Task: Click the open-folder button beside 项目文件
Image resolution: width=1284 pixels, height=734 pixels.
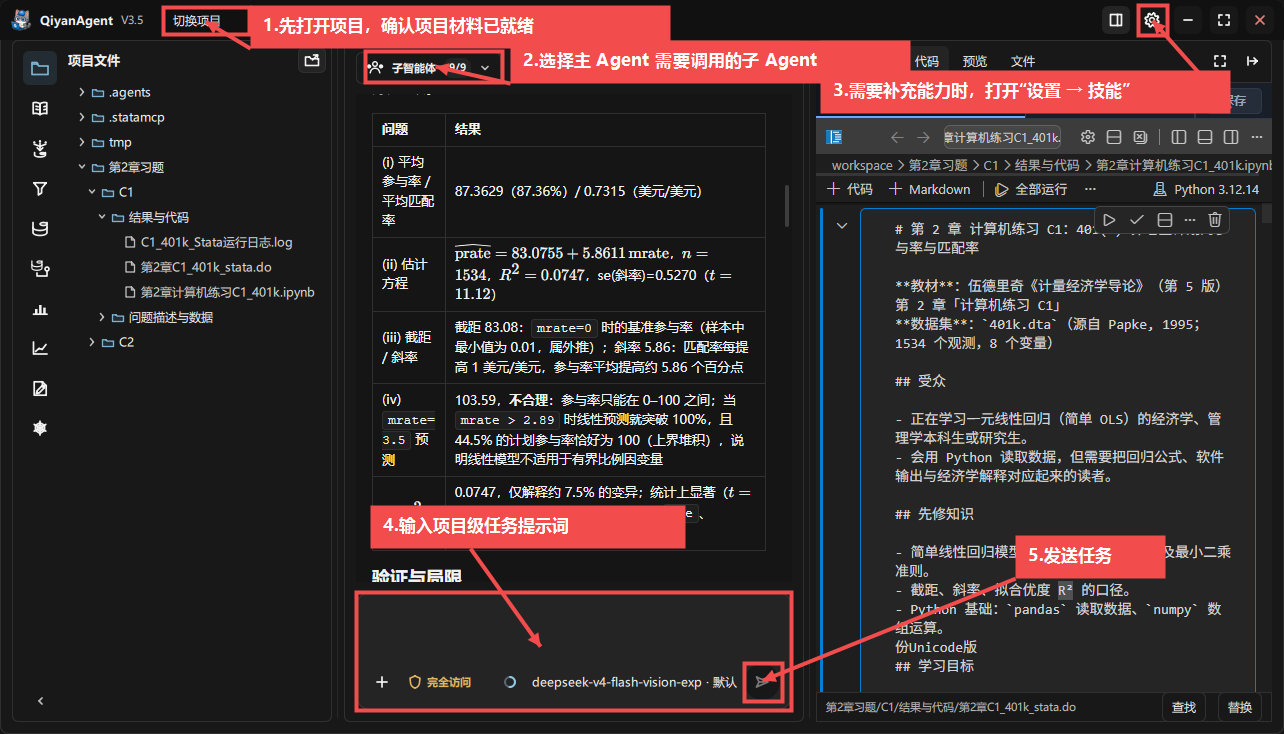Action: [313, 61]
